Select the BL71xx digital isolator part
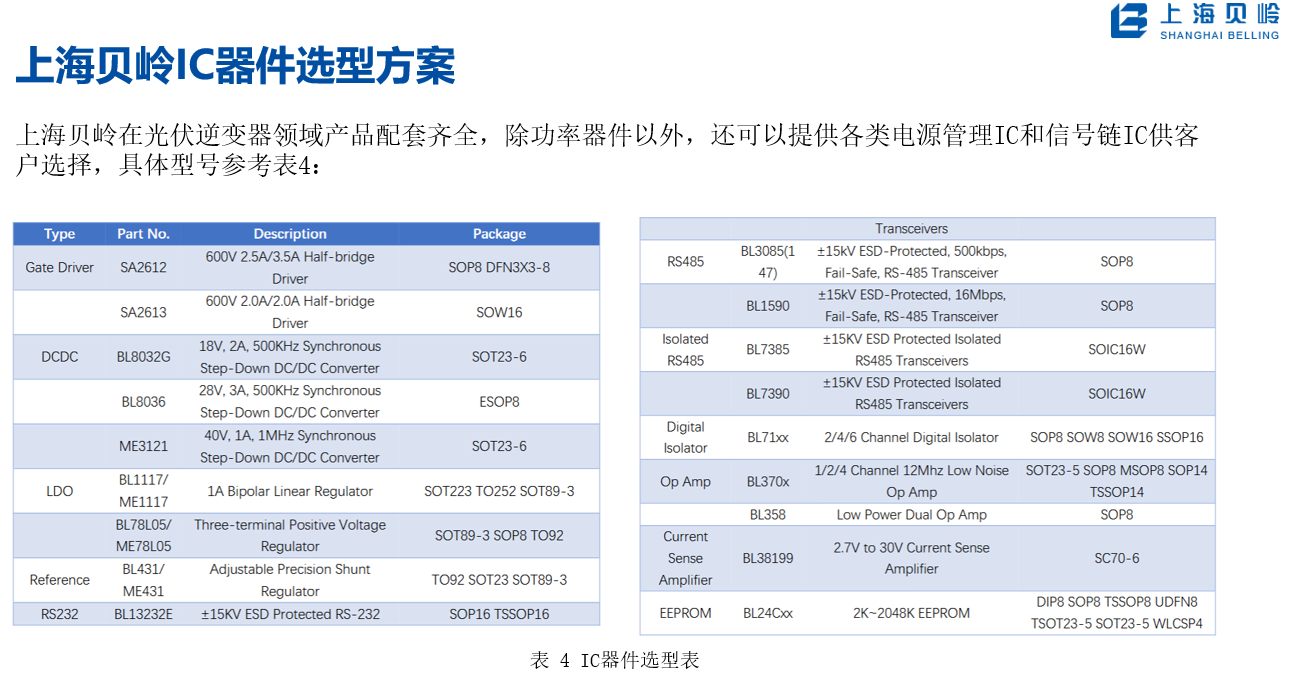Screen dimensions: 1295x689 pos(767,438)
